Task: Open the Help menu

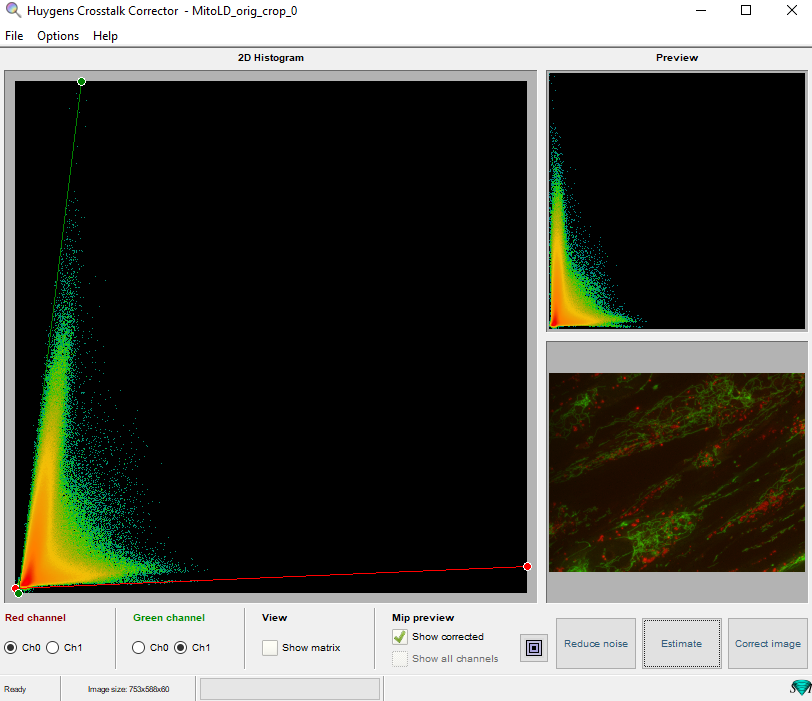Action: click(105, 36)
